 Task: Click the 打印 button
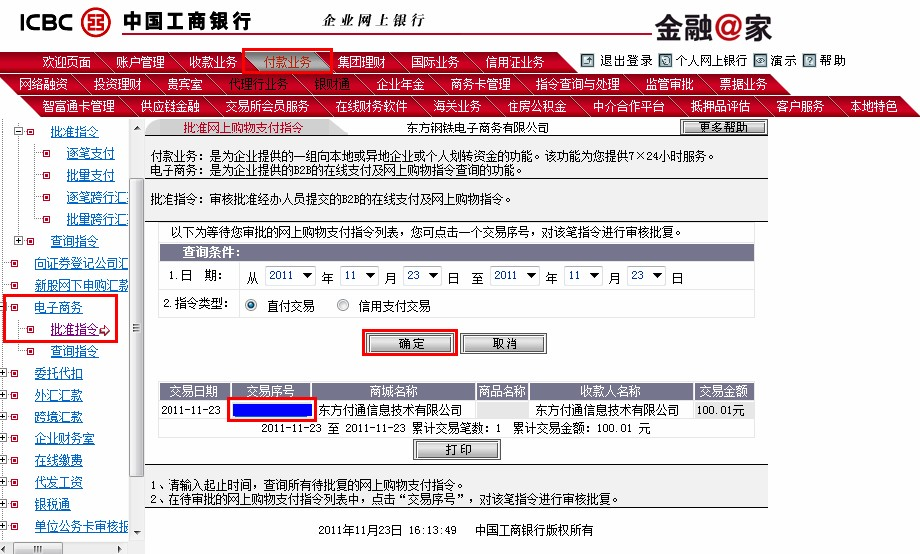click(x=457, y=450)
